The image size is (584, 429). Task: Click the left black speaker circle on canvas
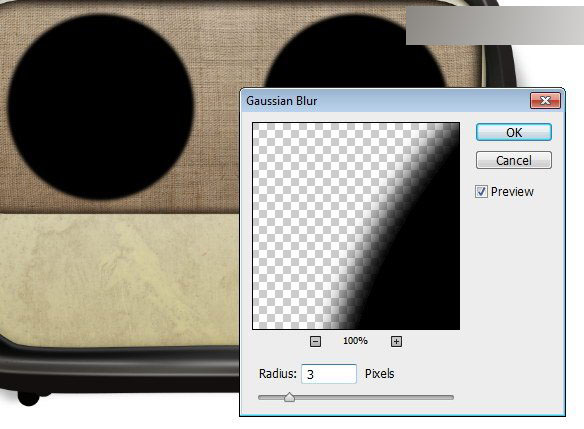point(101,107)
